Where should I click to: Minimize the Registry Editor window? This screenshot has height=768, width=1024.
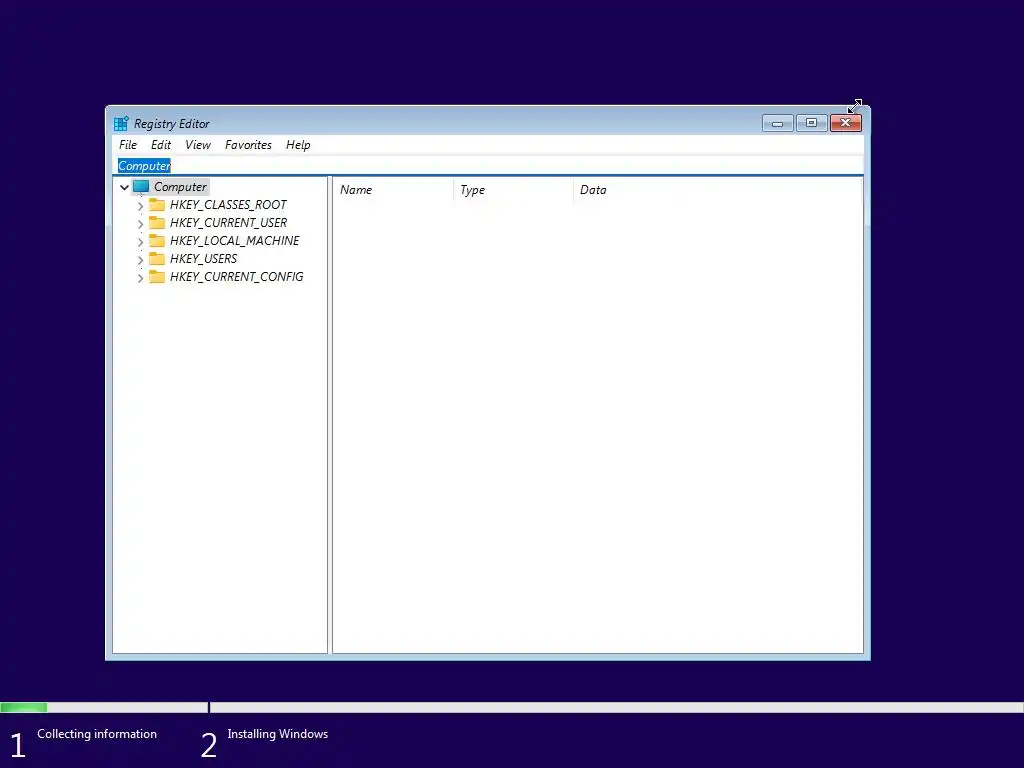coord(777,123)
